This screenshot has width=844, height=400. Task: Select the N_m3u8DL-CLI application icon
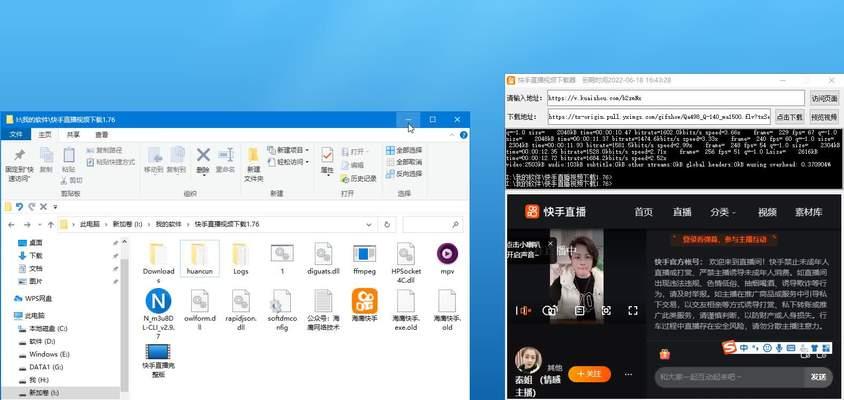pyautogui.click(x=158, y=300)
